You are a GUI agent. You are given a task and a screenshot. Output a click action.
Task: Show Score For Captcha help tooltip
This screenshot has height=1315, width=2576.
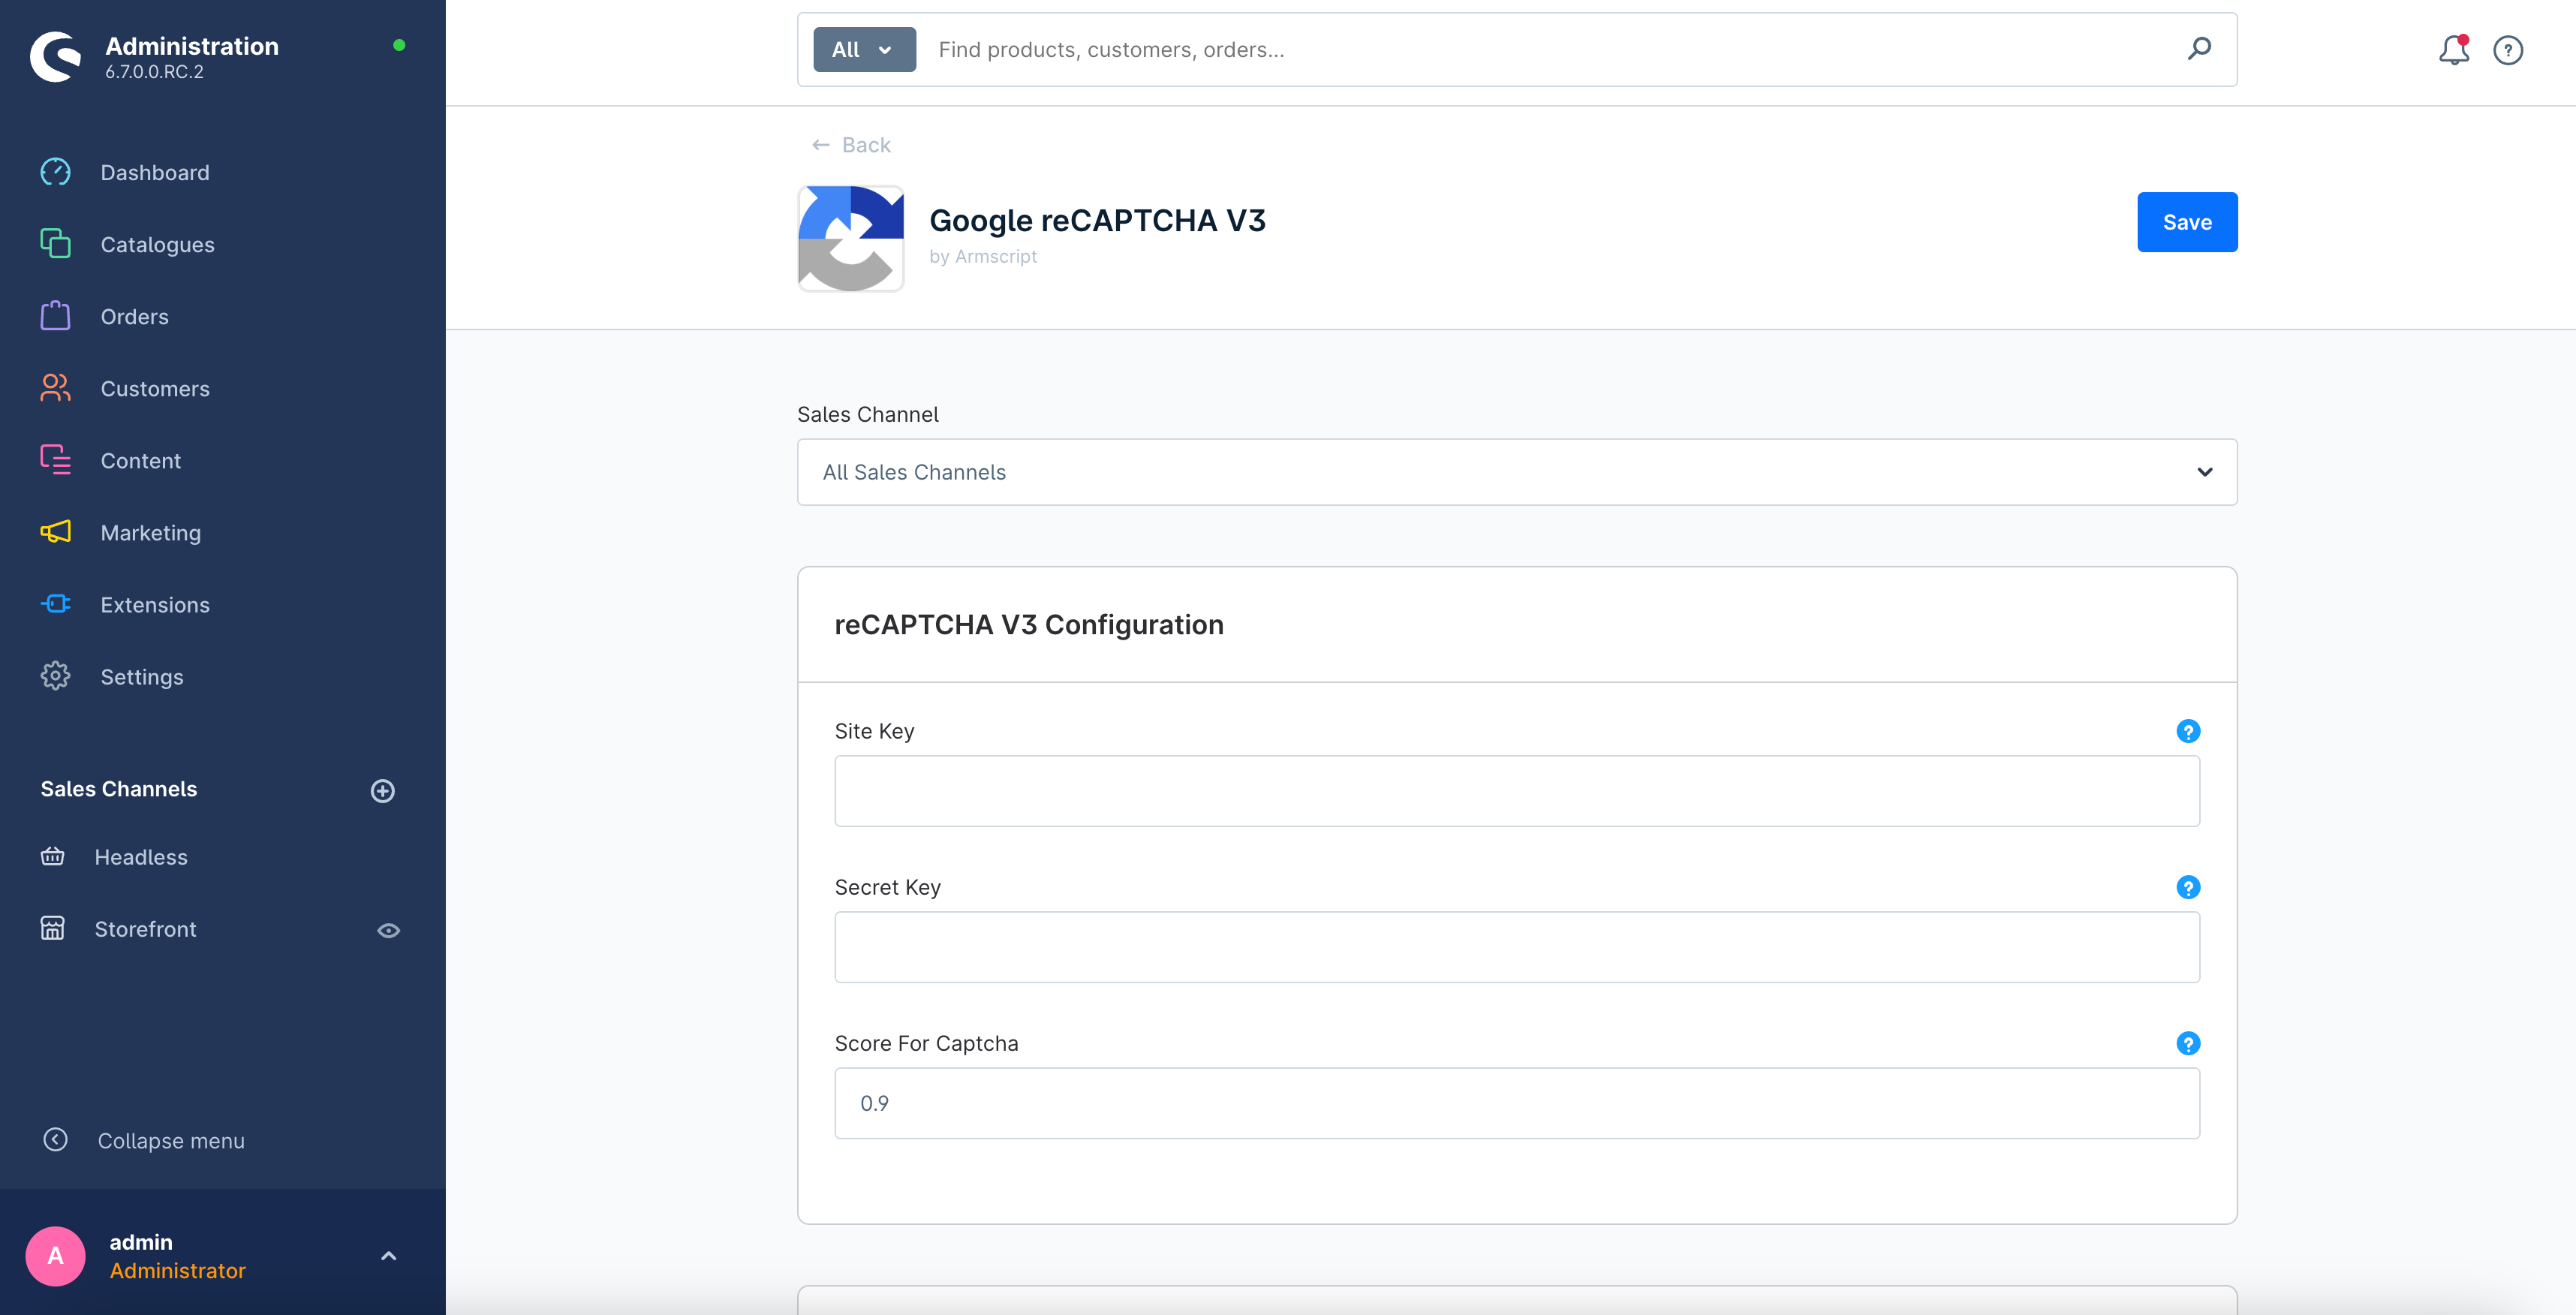click(x=2188, y=1043)
